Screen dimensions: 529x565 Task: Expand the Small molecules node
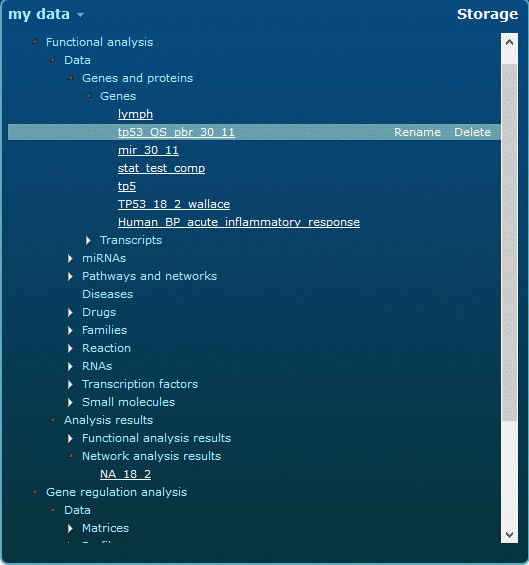(70, 402)
